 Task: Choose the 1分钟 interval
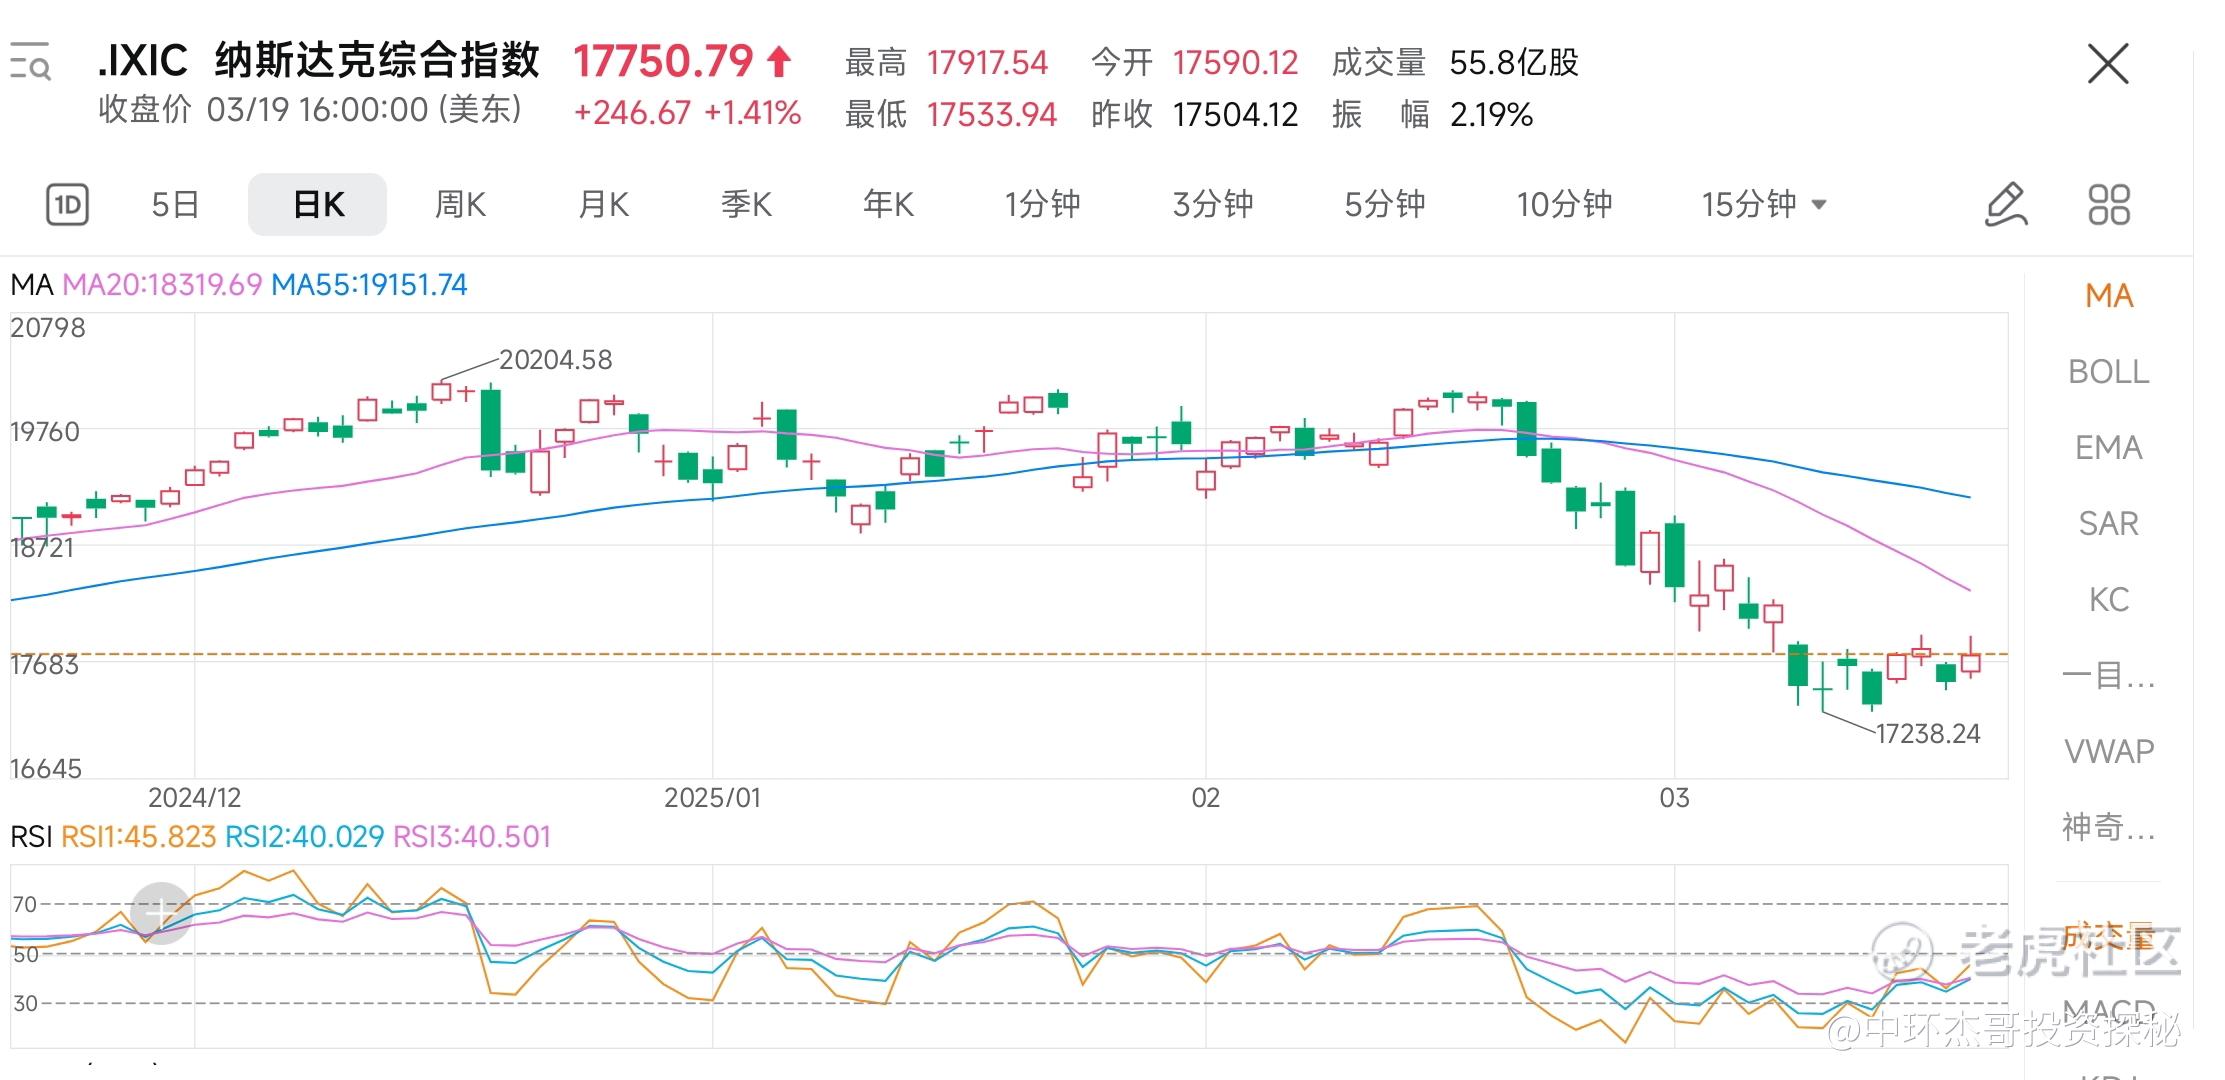pyautogui.click(x=1042, y=205)
